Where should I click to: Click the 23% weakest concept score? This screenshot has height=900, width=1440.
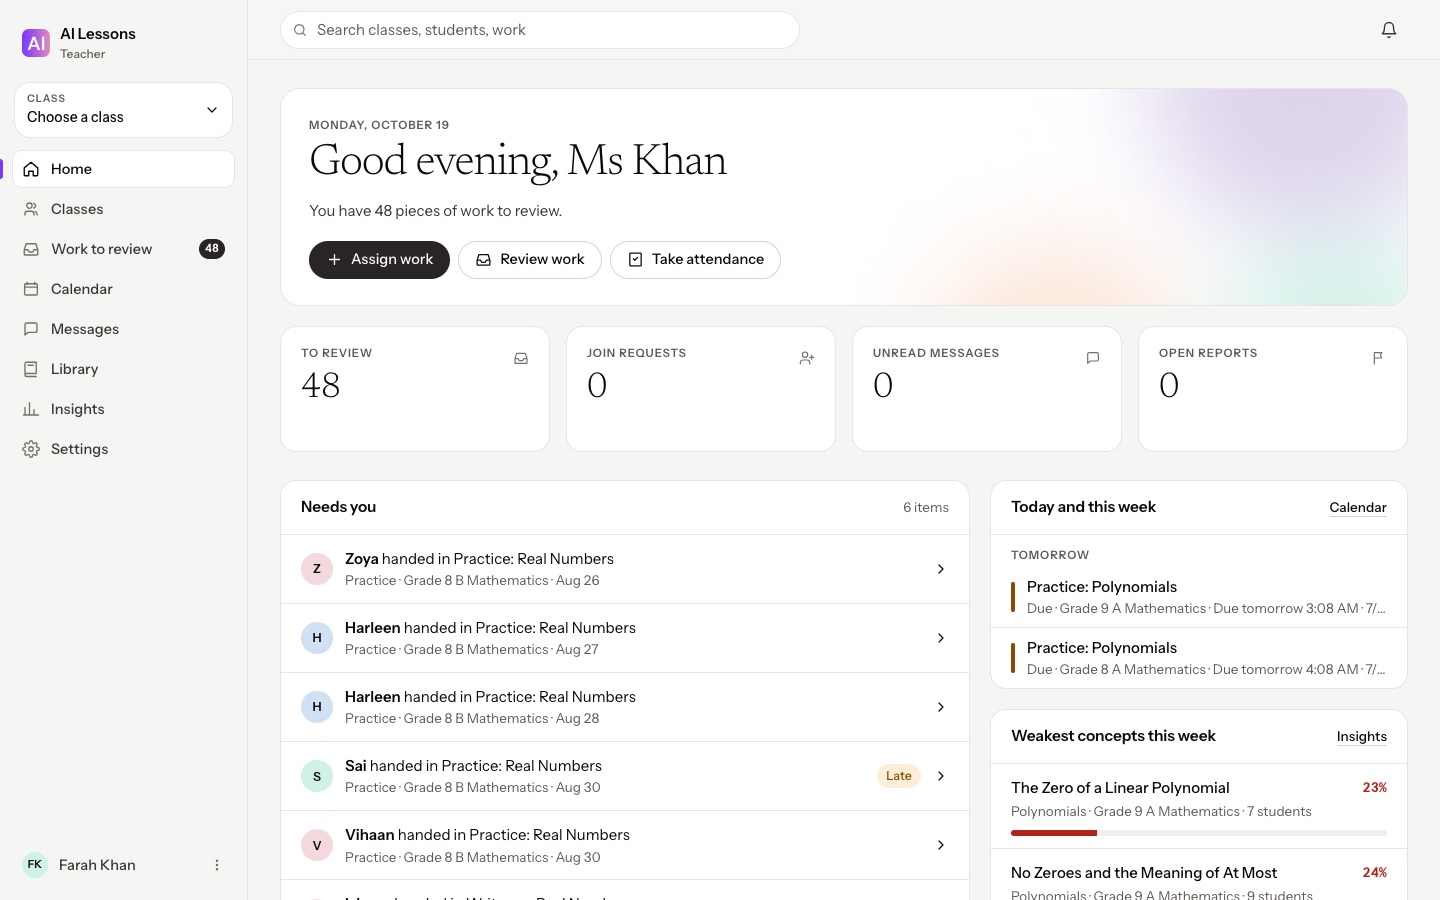[x=1375, y=788]
